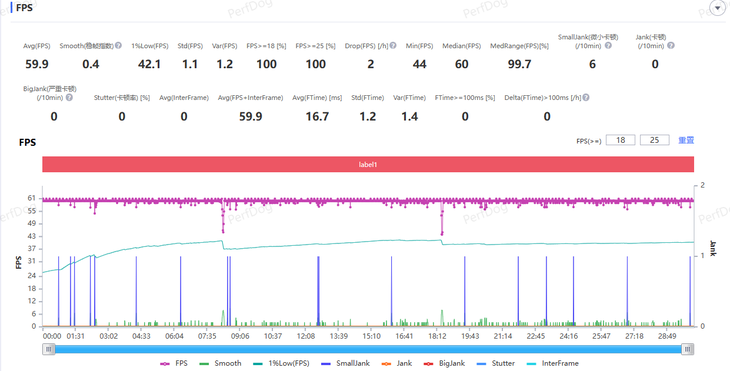Image resolution: width=730 pixels, height=371 pixels.
Task: Open help icon next to Jank (/10min)
Action: point(670,46)
